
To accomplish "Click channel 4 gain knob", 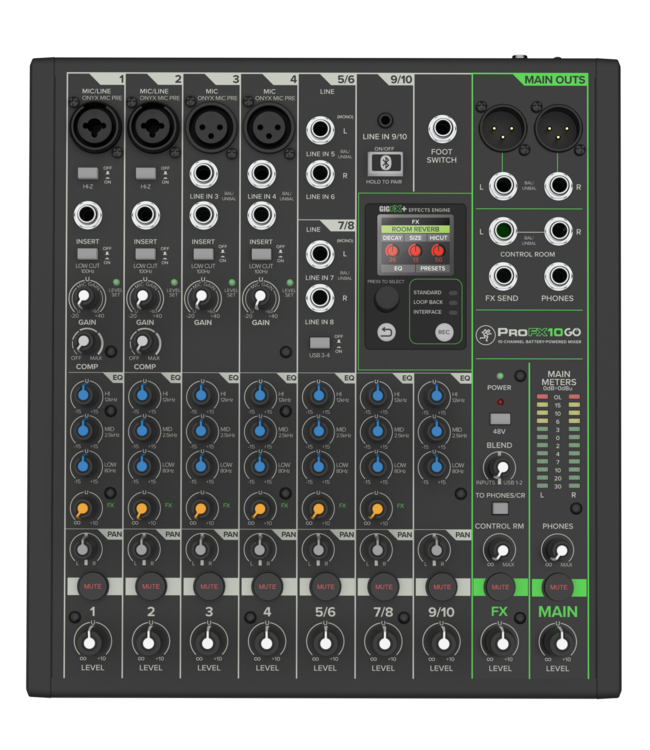I will click(x=260, y=298).
